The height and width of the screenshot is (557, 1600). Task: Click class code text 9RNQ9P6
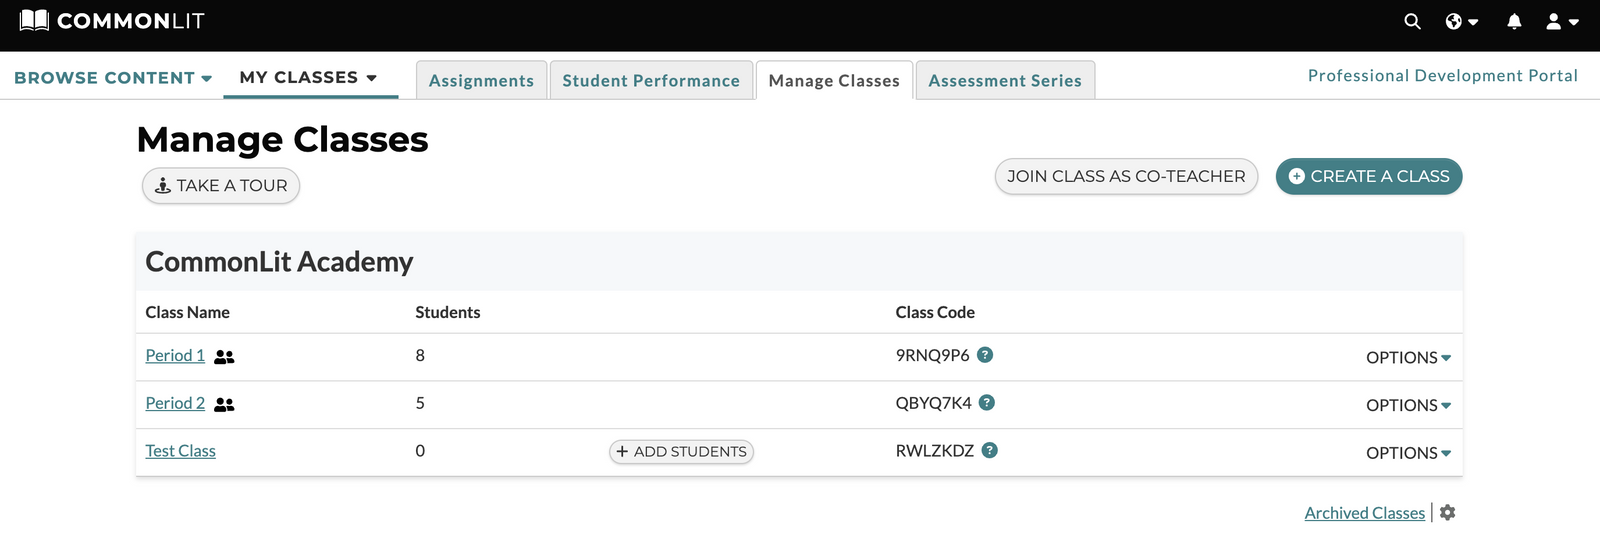pos(932,355)
